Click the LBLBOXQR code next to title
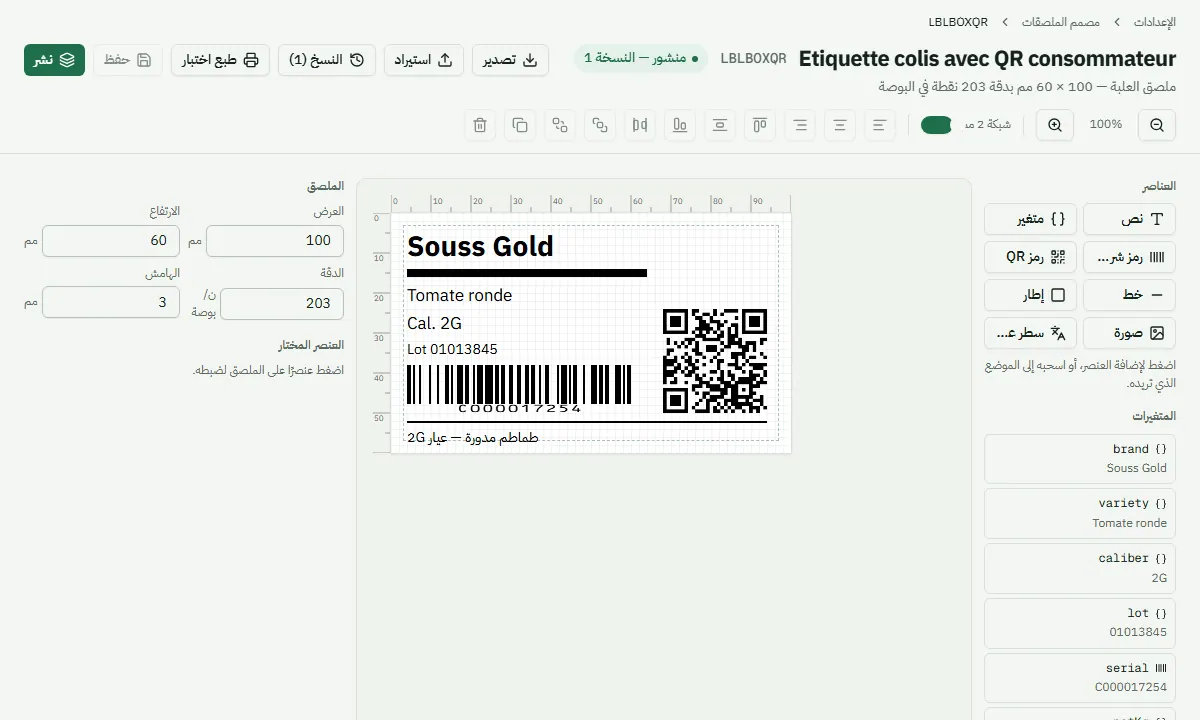The width and height of the screenshot is (1200, 720). pos(753,58)
